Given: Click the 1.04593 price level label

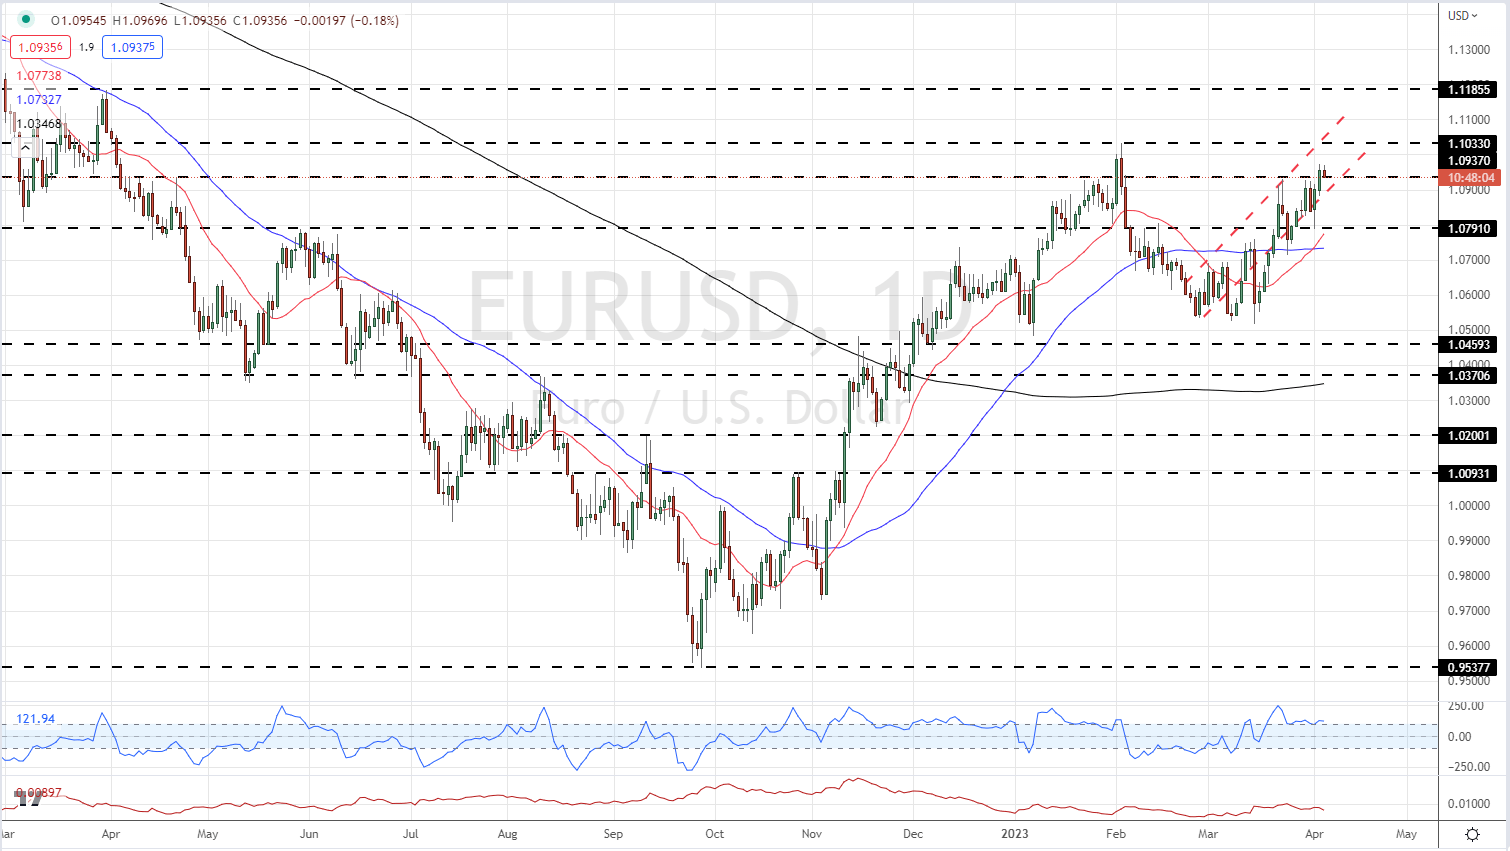Looking at the screenshot, I should pyautogui.click(x=1469, y=345).
